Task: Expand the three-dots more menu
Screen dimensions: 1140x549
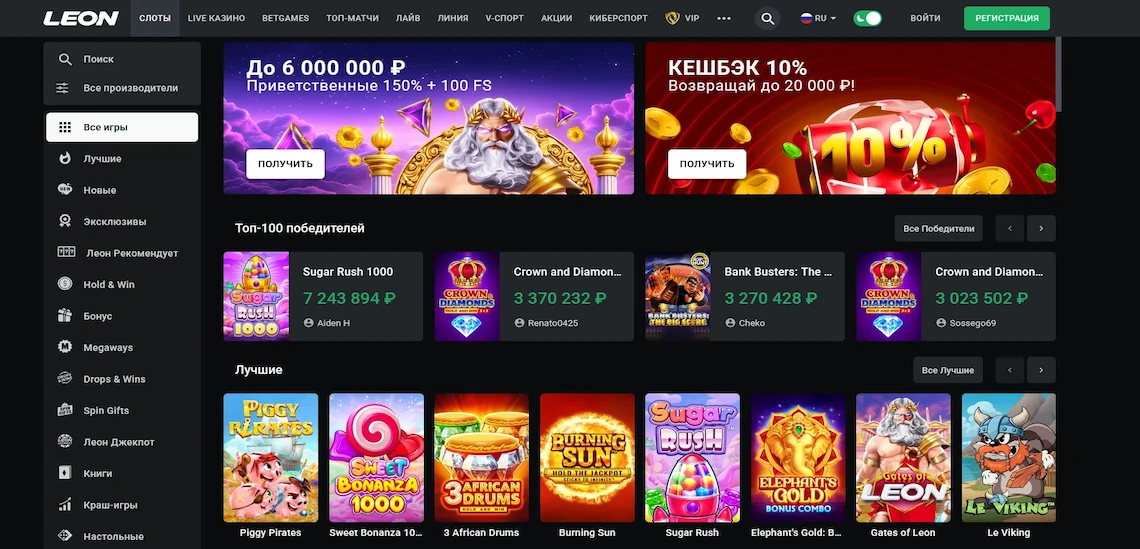Action: pos(723,18)
